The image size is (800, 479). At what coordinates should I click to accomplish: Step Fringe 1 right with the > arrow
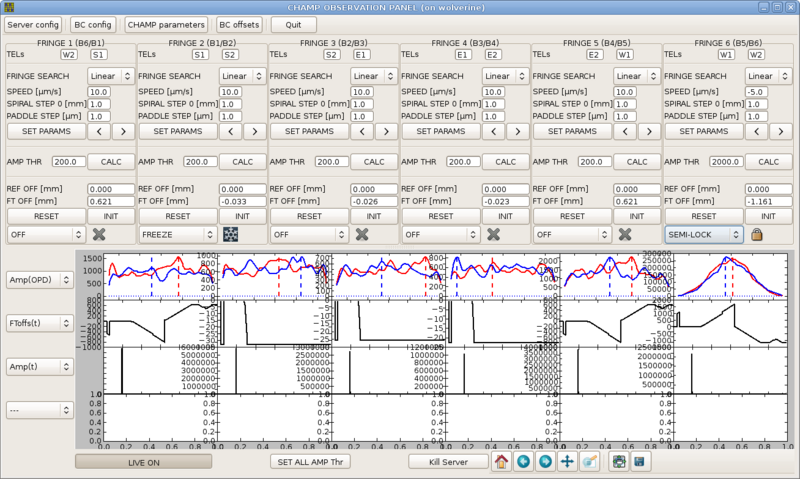(123, 131)
